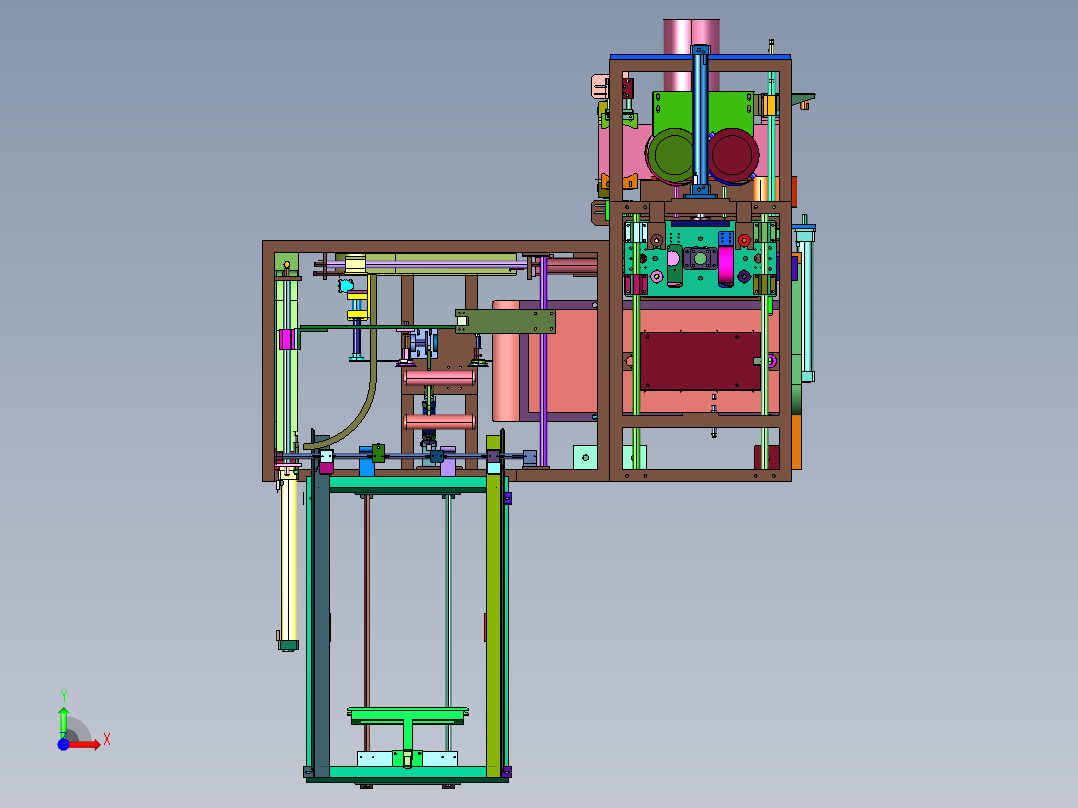Select the salmon cylindrical roll in the middle frame
This screenshot has height=808, width=1078.
point(506,361)
